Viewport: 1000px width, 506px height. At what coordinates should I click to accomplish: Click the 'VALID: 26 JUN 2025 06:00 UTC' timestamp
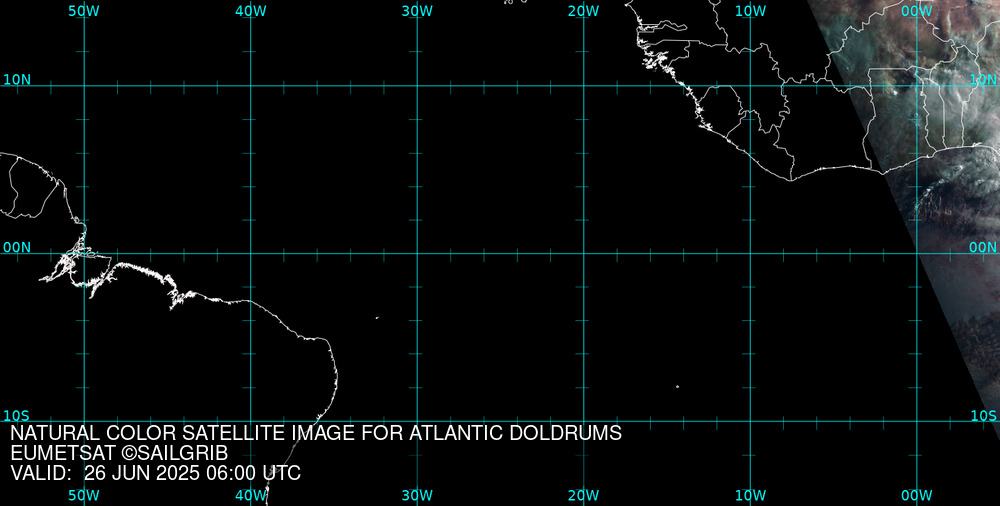[156, 474]
